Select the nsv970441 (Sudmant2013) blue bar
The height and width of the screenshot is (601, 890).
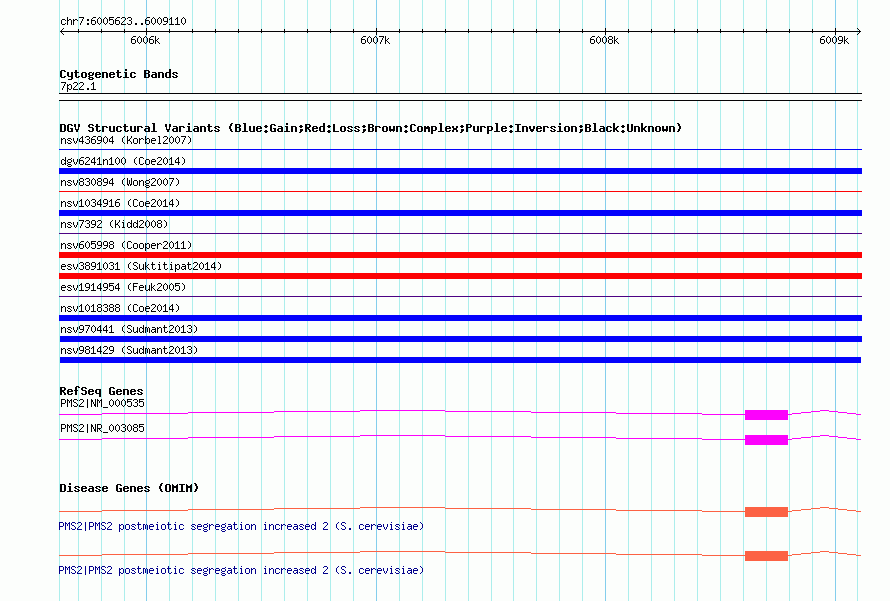[460, 339]
